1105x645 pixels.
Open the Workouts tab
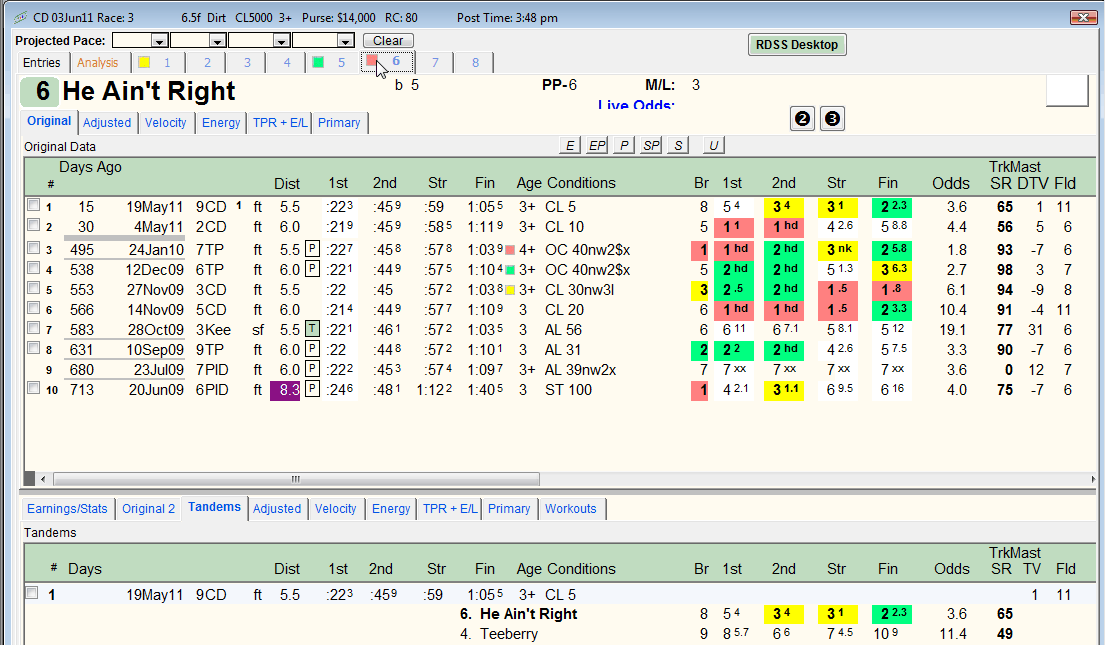point(571,509)
